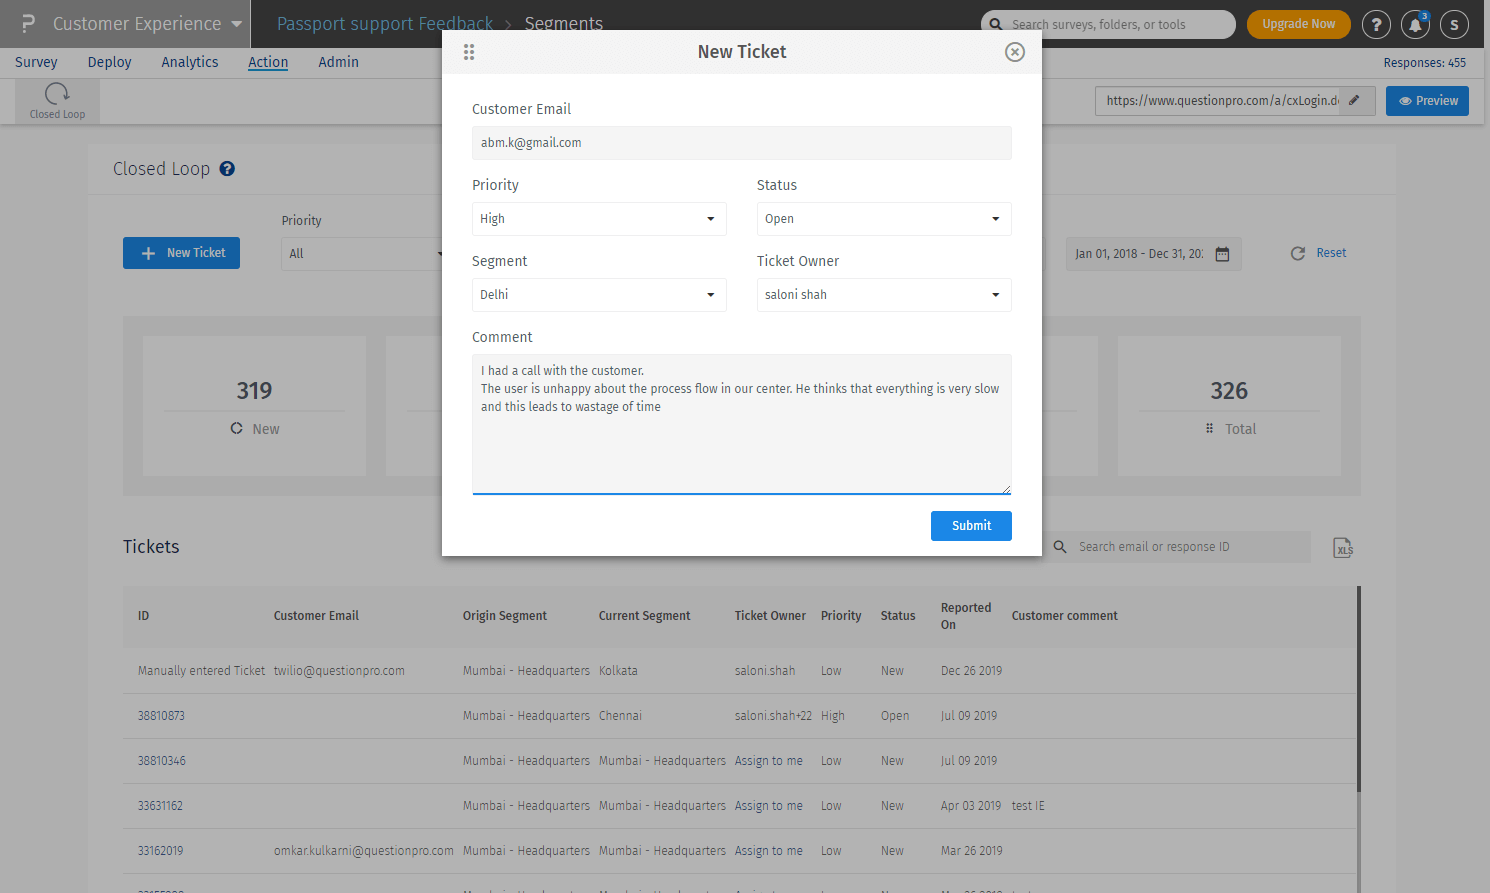Open the Deploy menu tab
The image size is (1490, 893).
[109, 62]
